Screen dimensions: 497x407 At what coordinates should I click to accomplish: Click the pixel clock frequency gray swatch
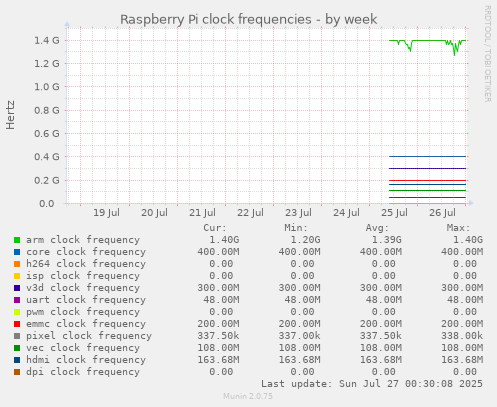pyautogui.click(x=17, y=336)
